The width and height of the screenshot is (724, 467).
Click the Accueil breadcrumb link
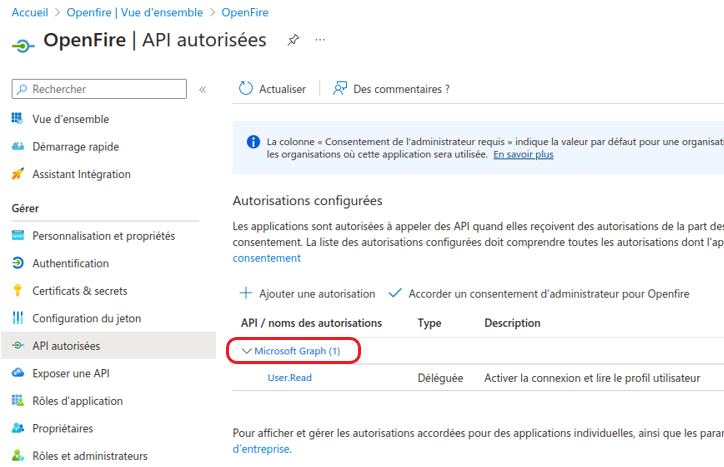(30, 12)
